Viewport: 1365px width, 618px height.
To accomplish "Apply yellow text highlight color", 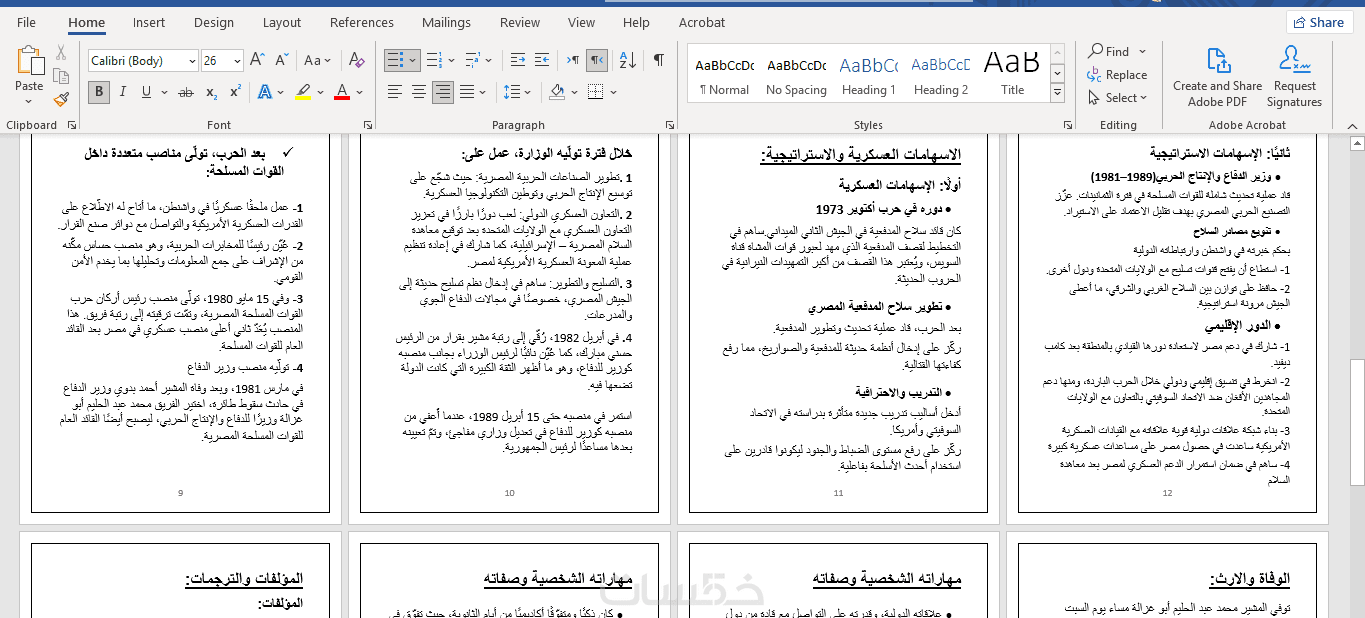I will pos(303,92).
